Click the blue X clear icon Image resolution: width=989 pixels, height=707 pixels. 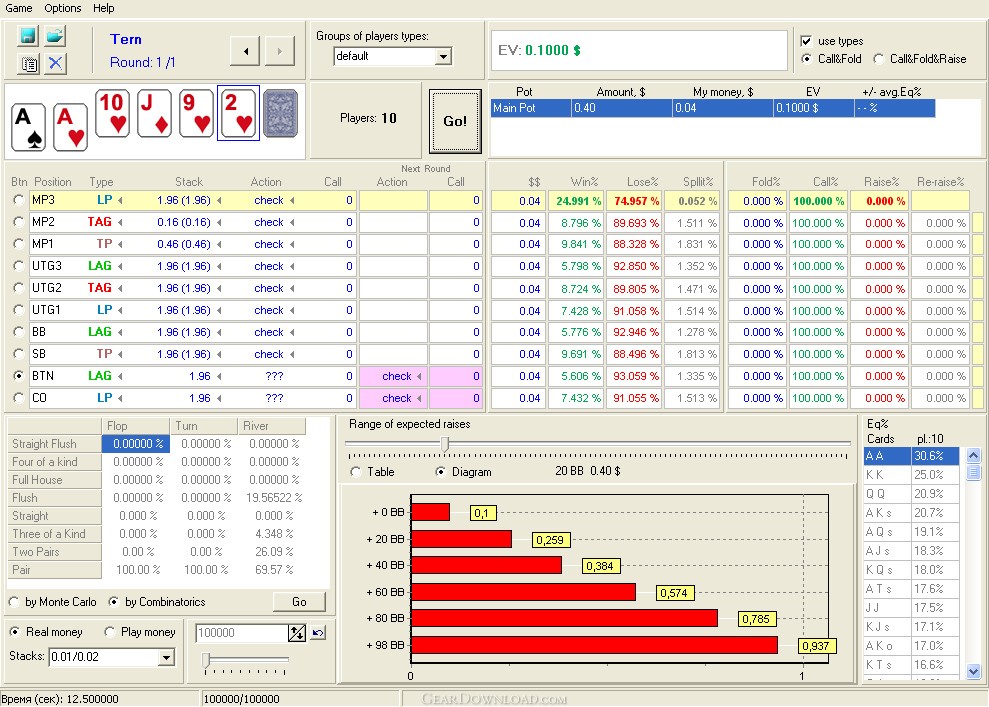pos(56,63)
